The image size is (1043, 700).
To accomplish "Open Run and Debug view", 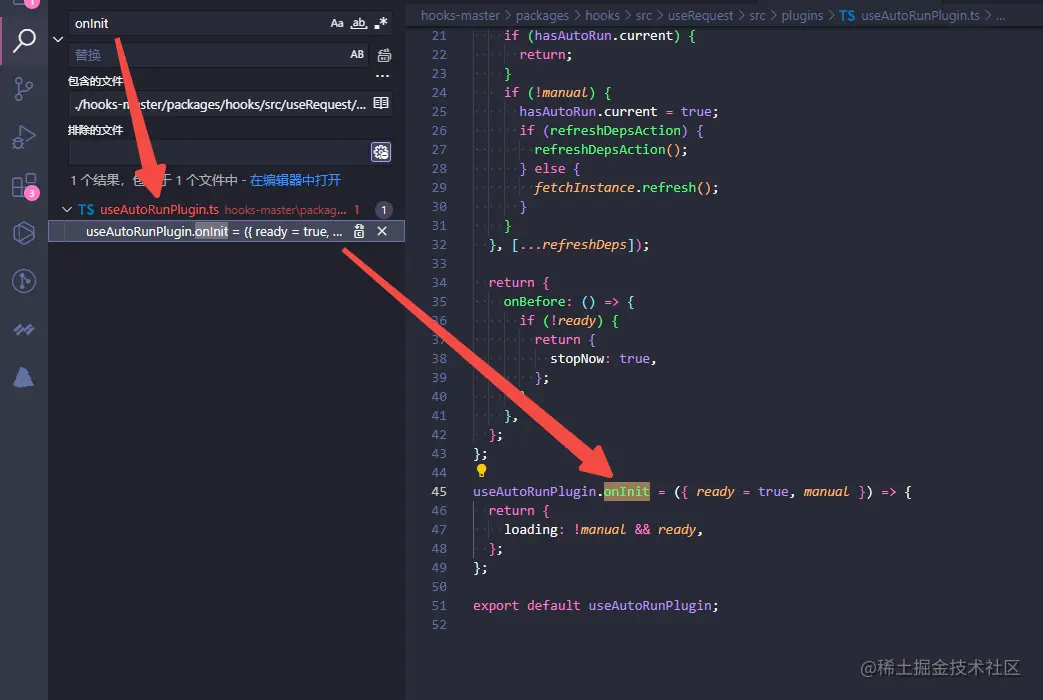I will pyautogui.click(x=24, y=137).
